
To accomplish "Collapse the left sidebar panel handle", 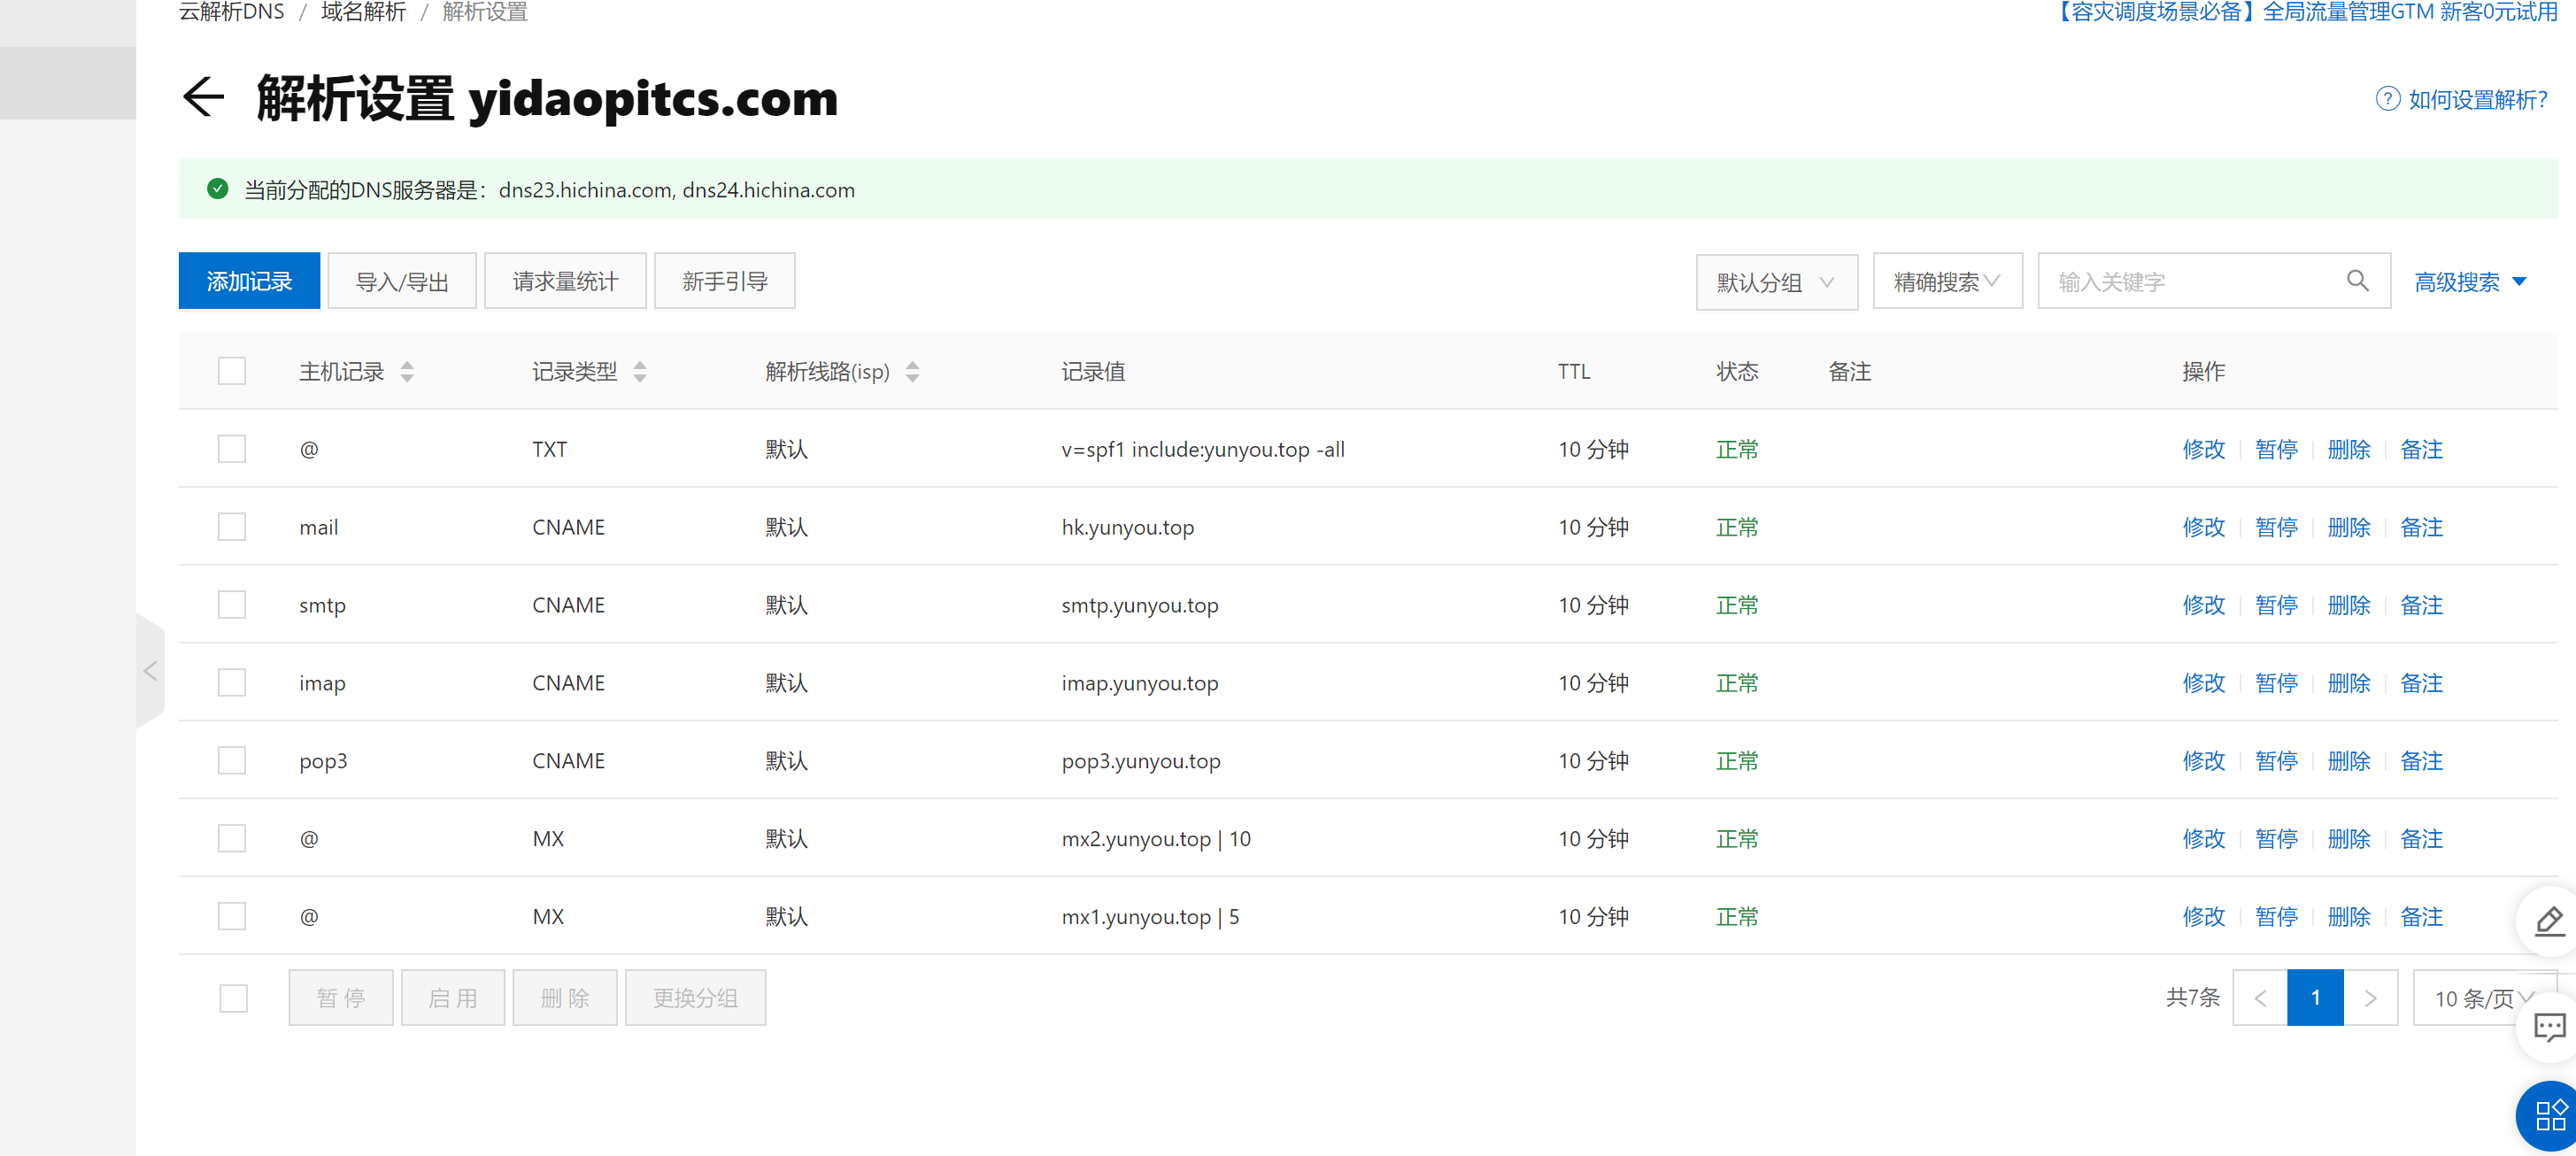I will click(150, 671).
